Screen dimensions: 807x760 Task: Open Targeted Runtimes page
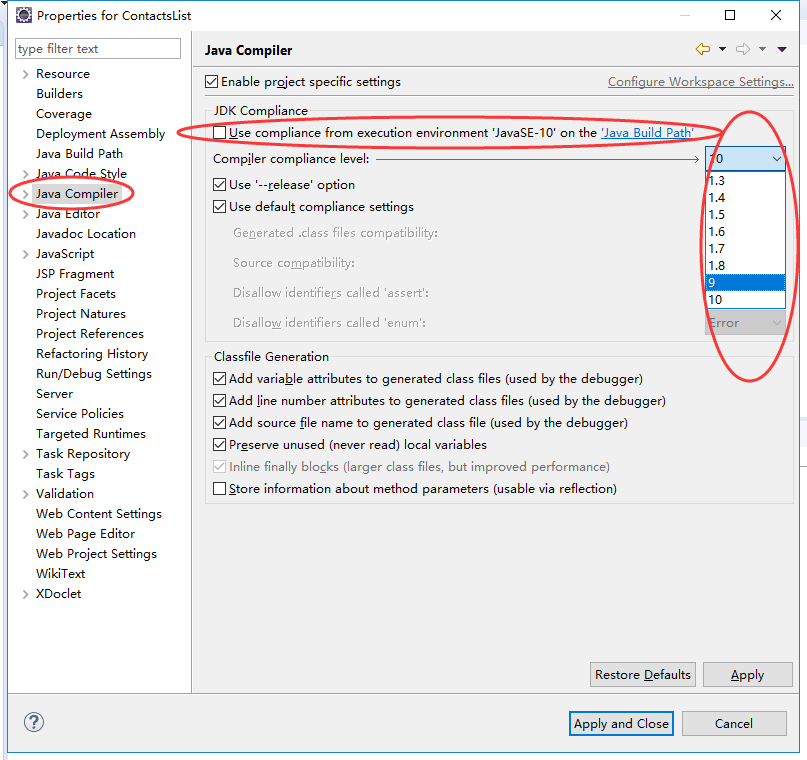click(x=91, y=434)
